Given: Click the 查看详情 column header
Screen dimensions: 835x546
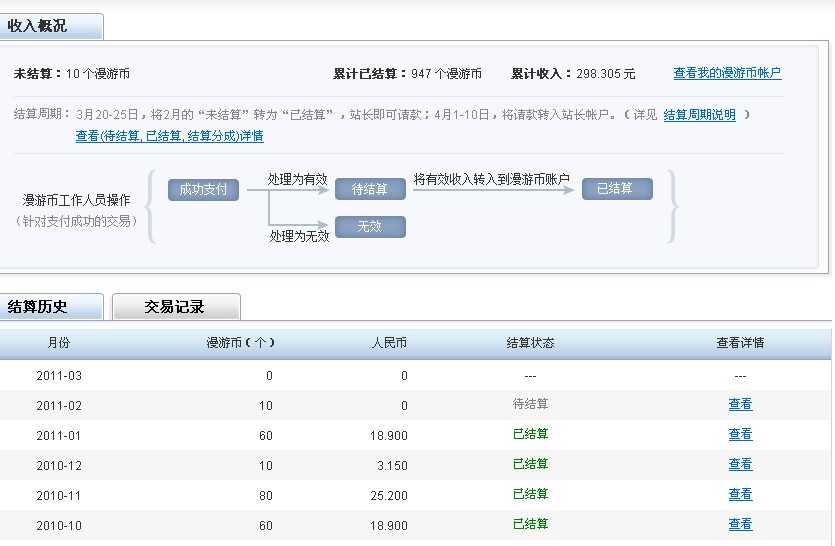Looking at the screenshot, I should (x=740, y=343).
